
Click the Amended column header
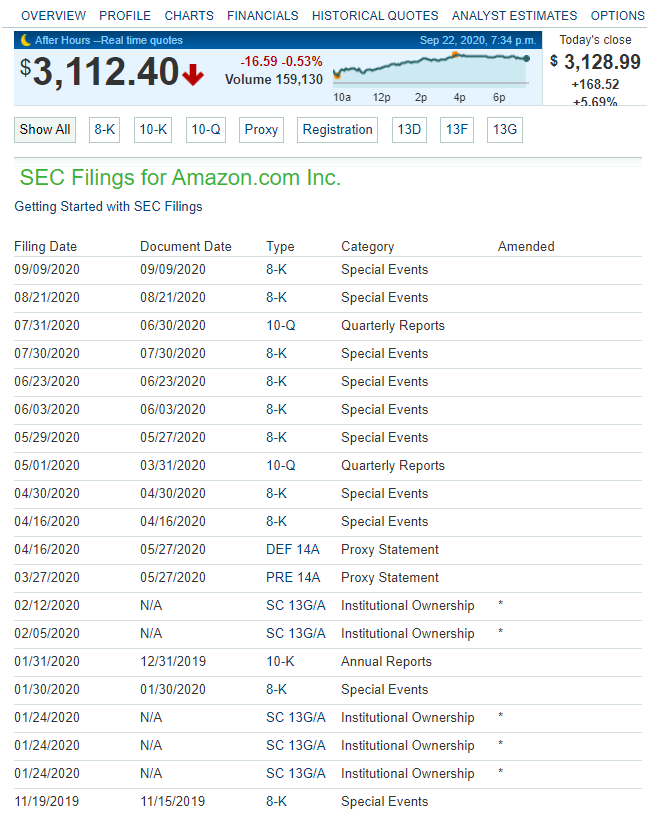tap(526, 246)
